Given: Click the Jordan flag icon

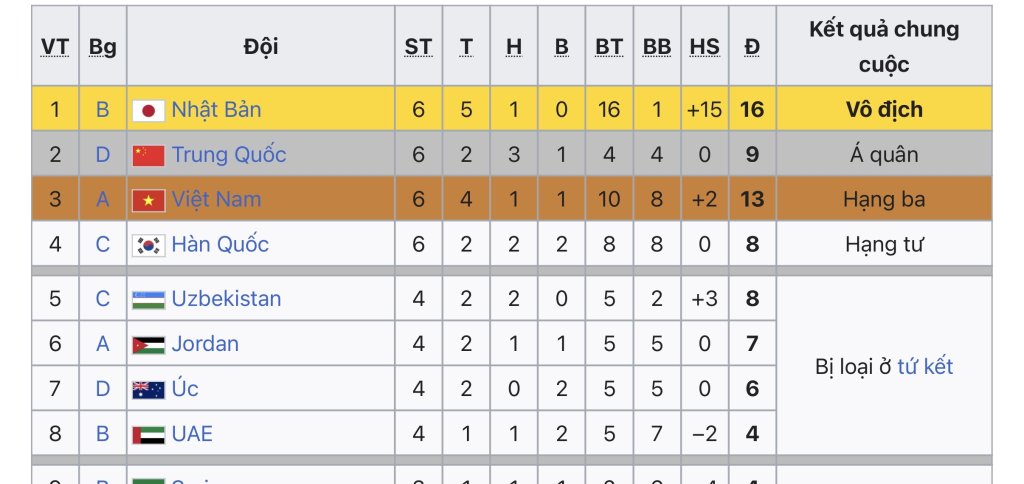Looking at the screenshot, I should [149, 344].
